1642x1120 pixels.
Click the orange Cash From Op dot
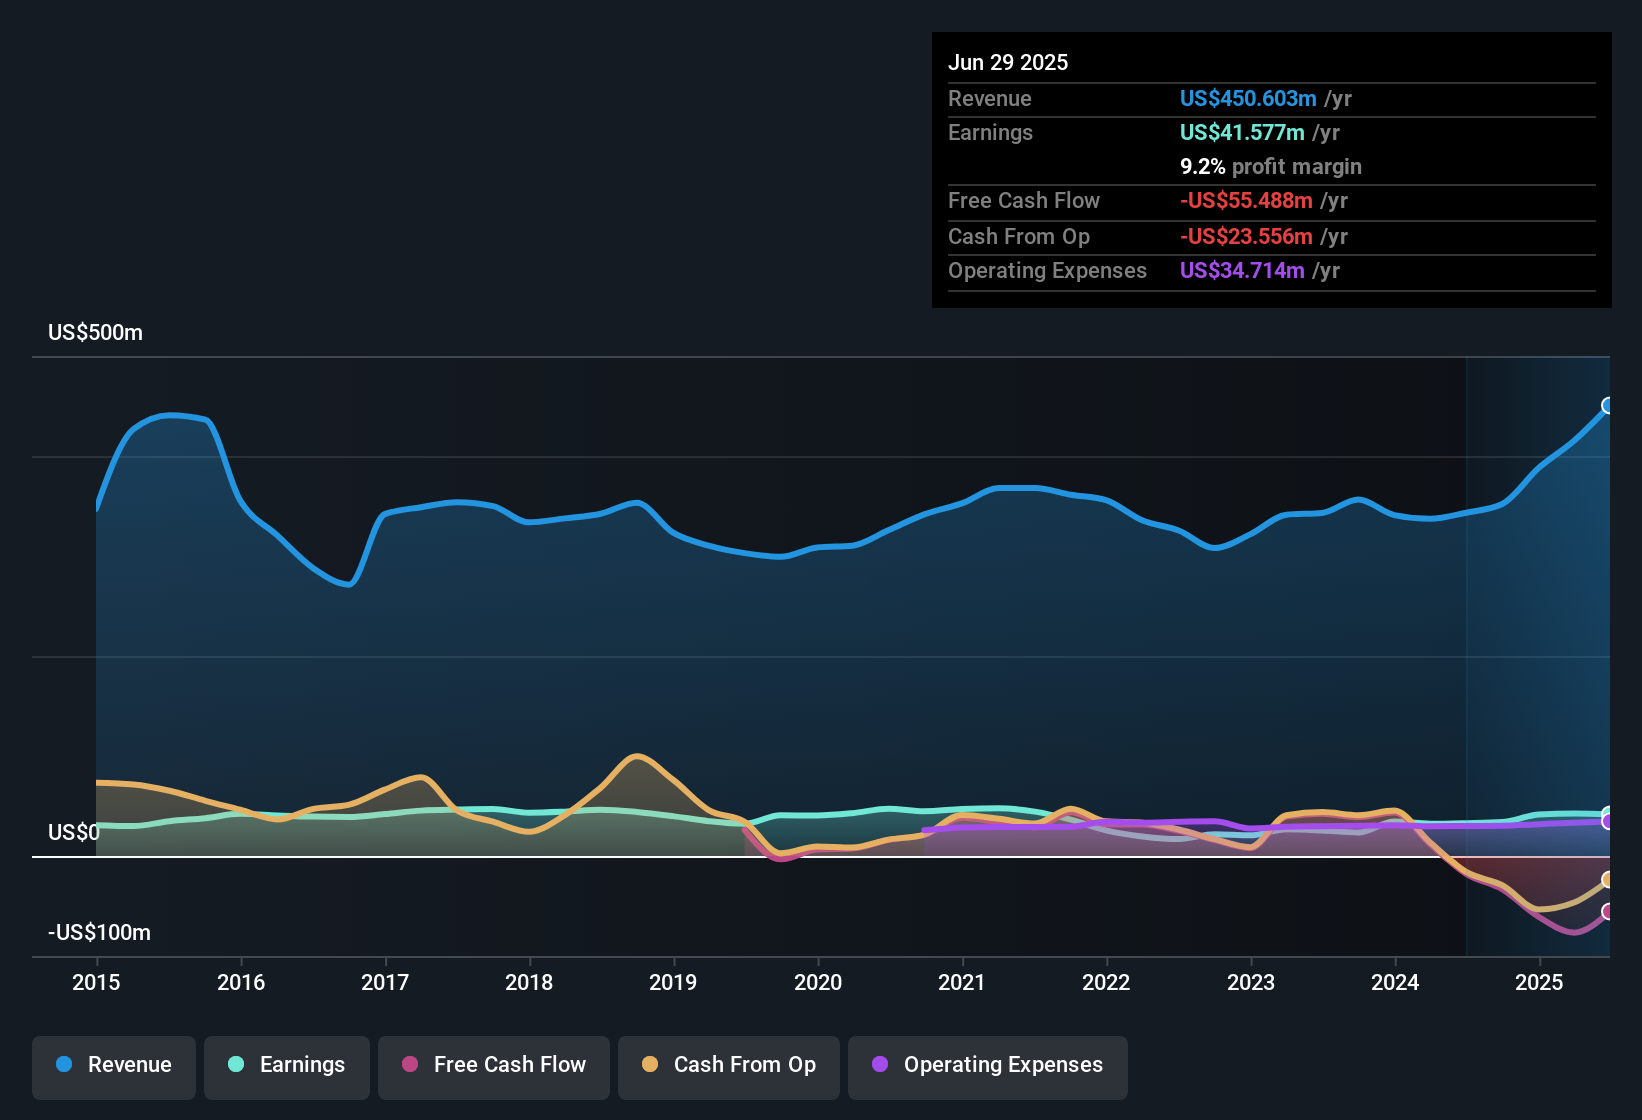tap(650, 1064)
